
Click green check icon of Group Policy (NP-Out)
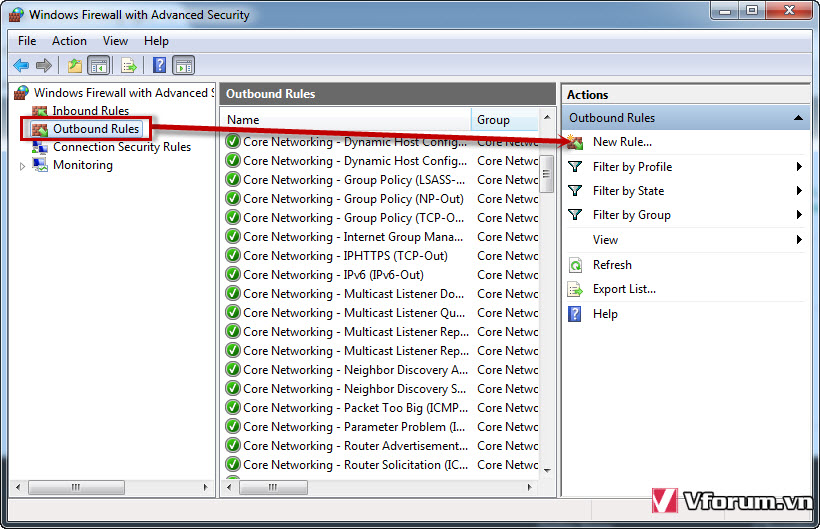coord(233,199)
